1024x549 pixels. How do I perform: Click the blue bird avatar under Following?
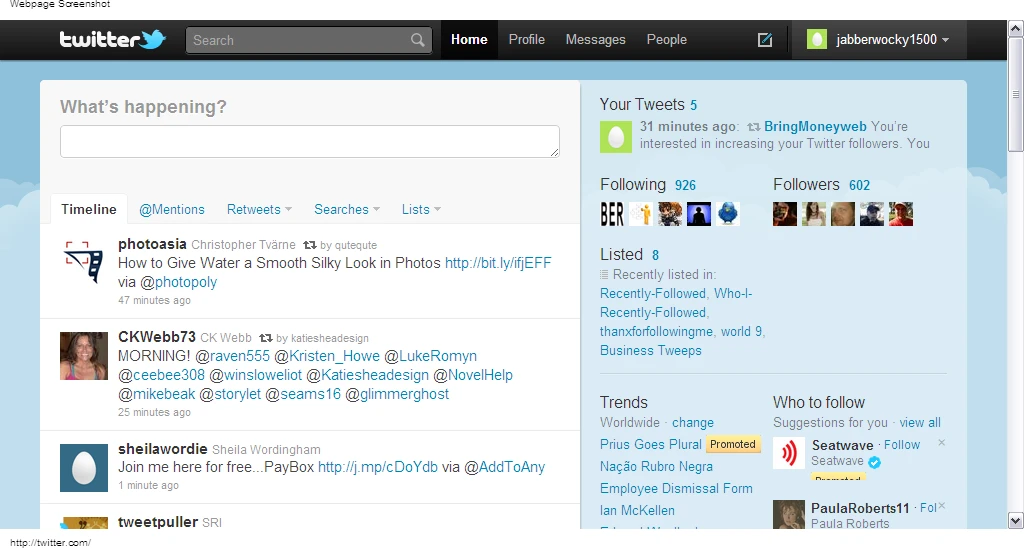[x=728, y=213]
